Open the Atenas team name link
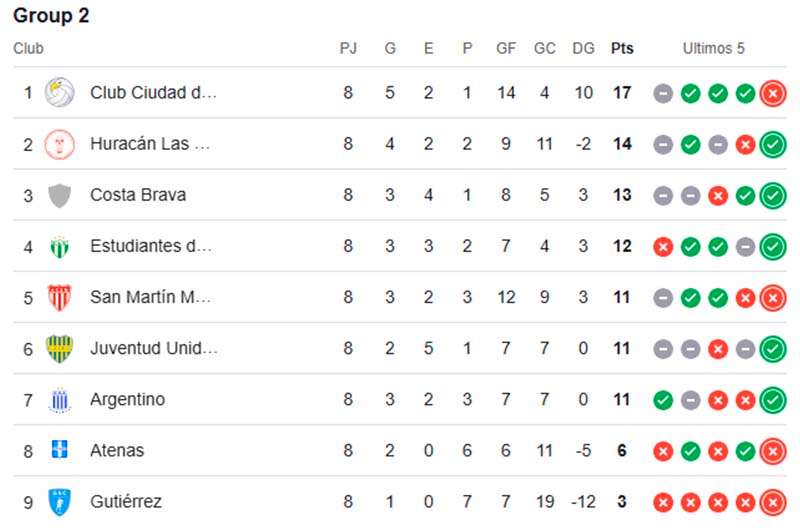Screen dimensions: 800x530 click(117, 450)
